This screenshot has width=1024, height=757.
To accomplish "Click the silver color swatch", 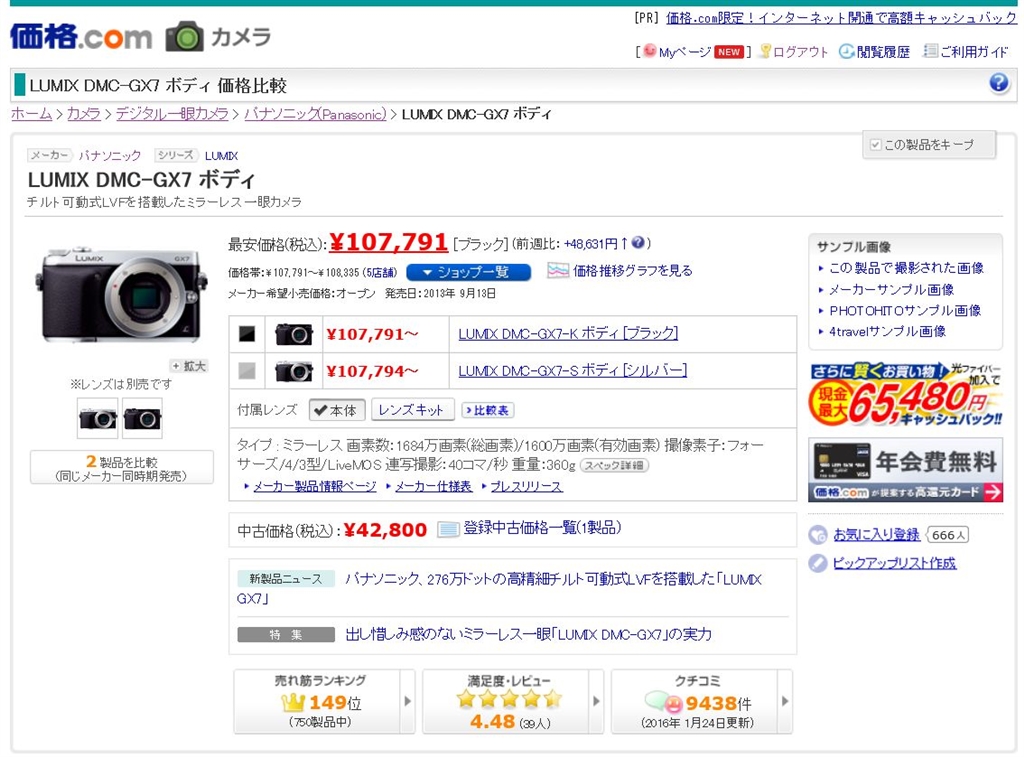I will tap(247, 372).
